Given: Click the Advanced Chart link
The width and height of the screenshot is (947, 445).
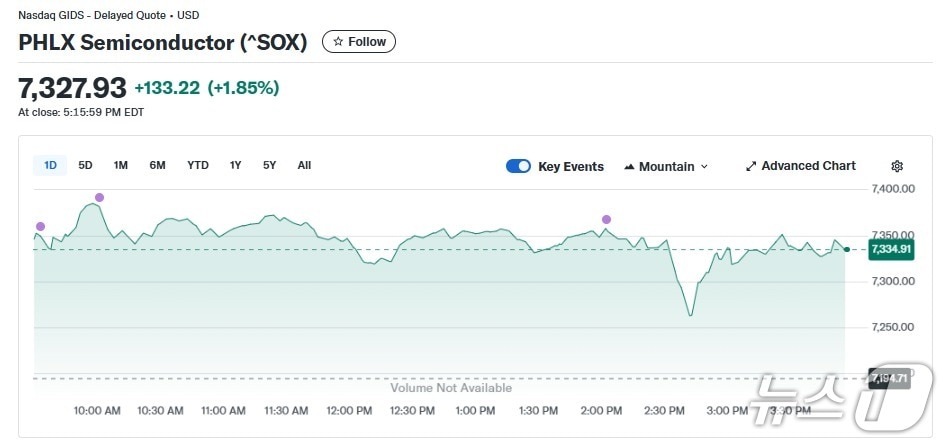Looking at the screenshot, I should point(808,166).
